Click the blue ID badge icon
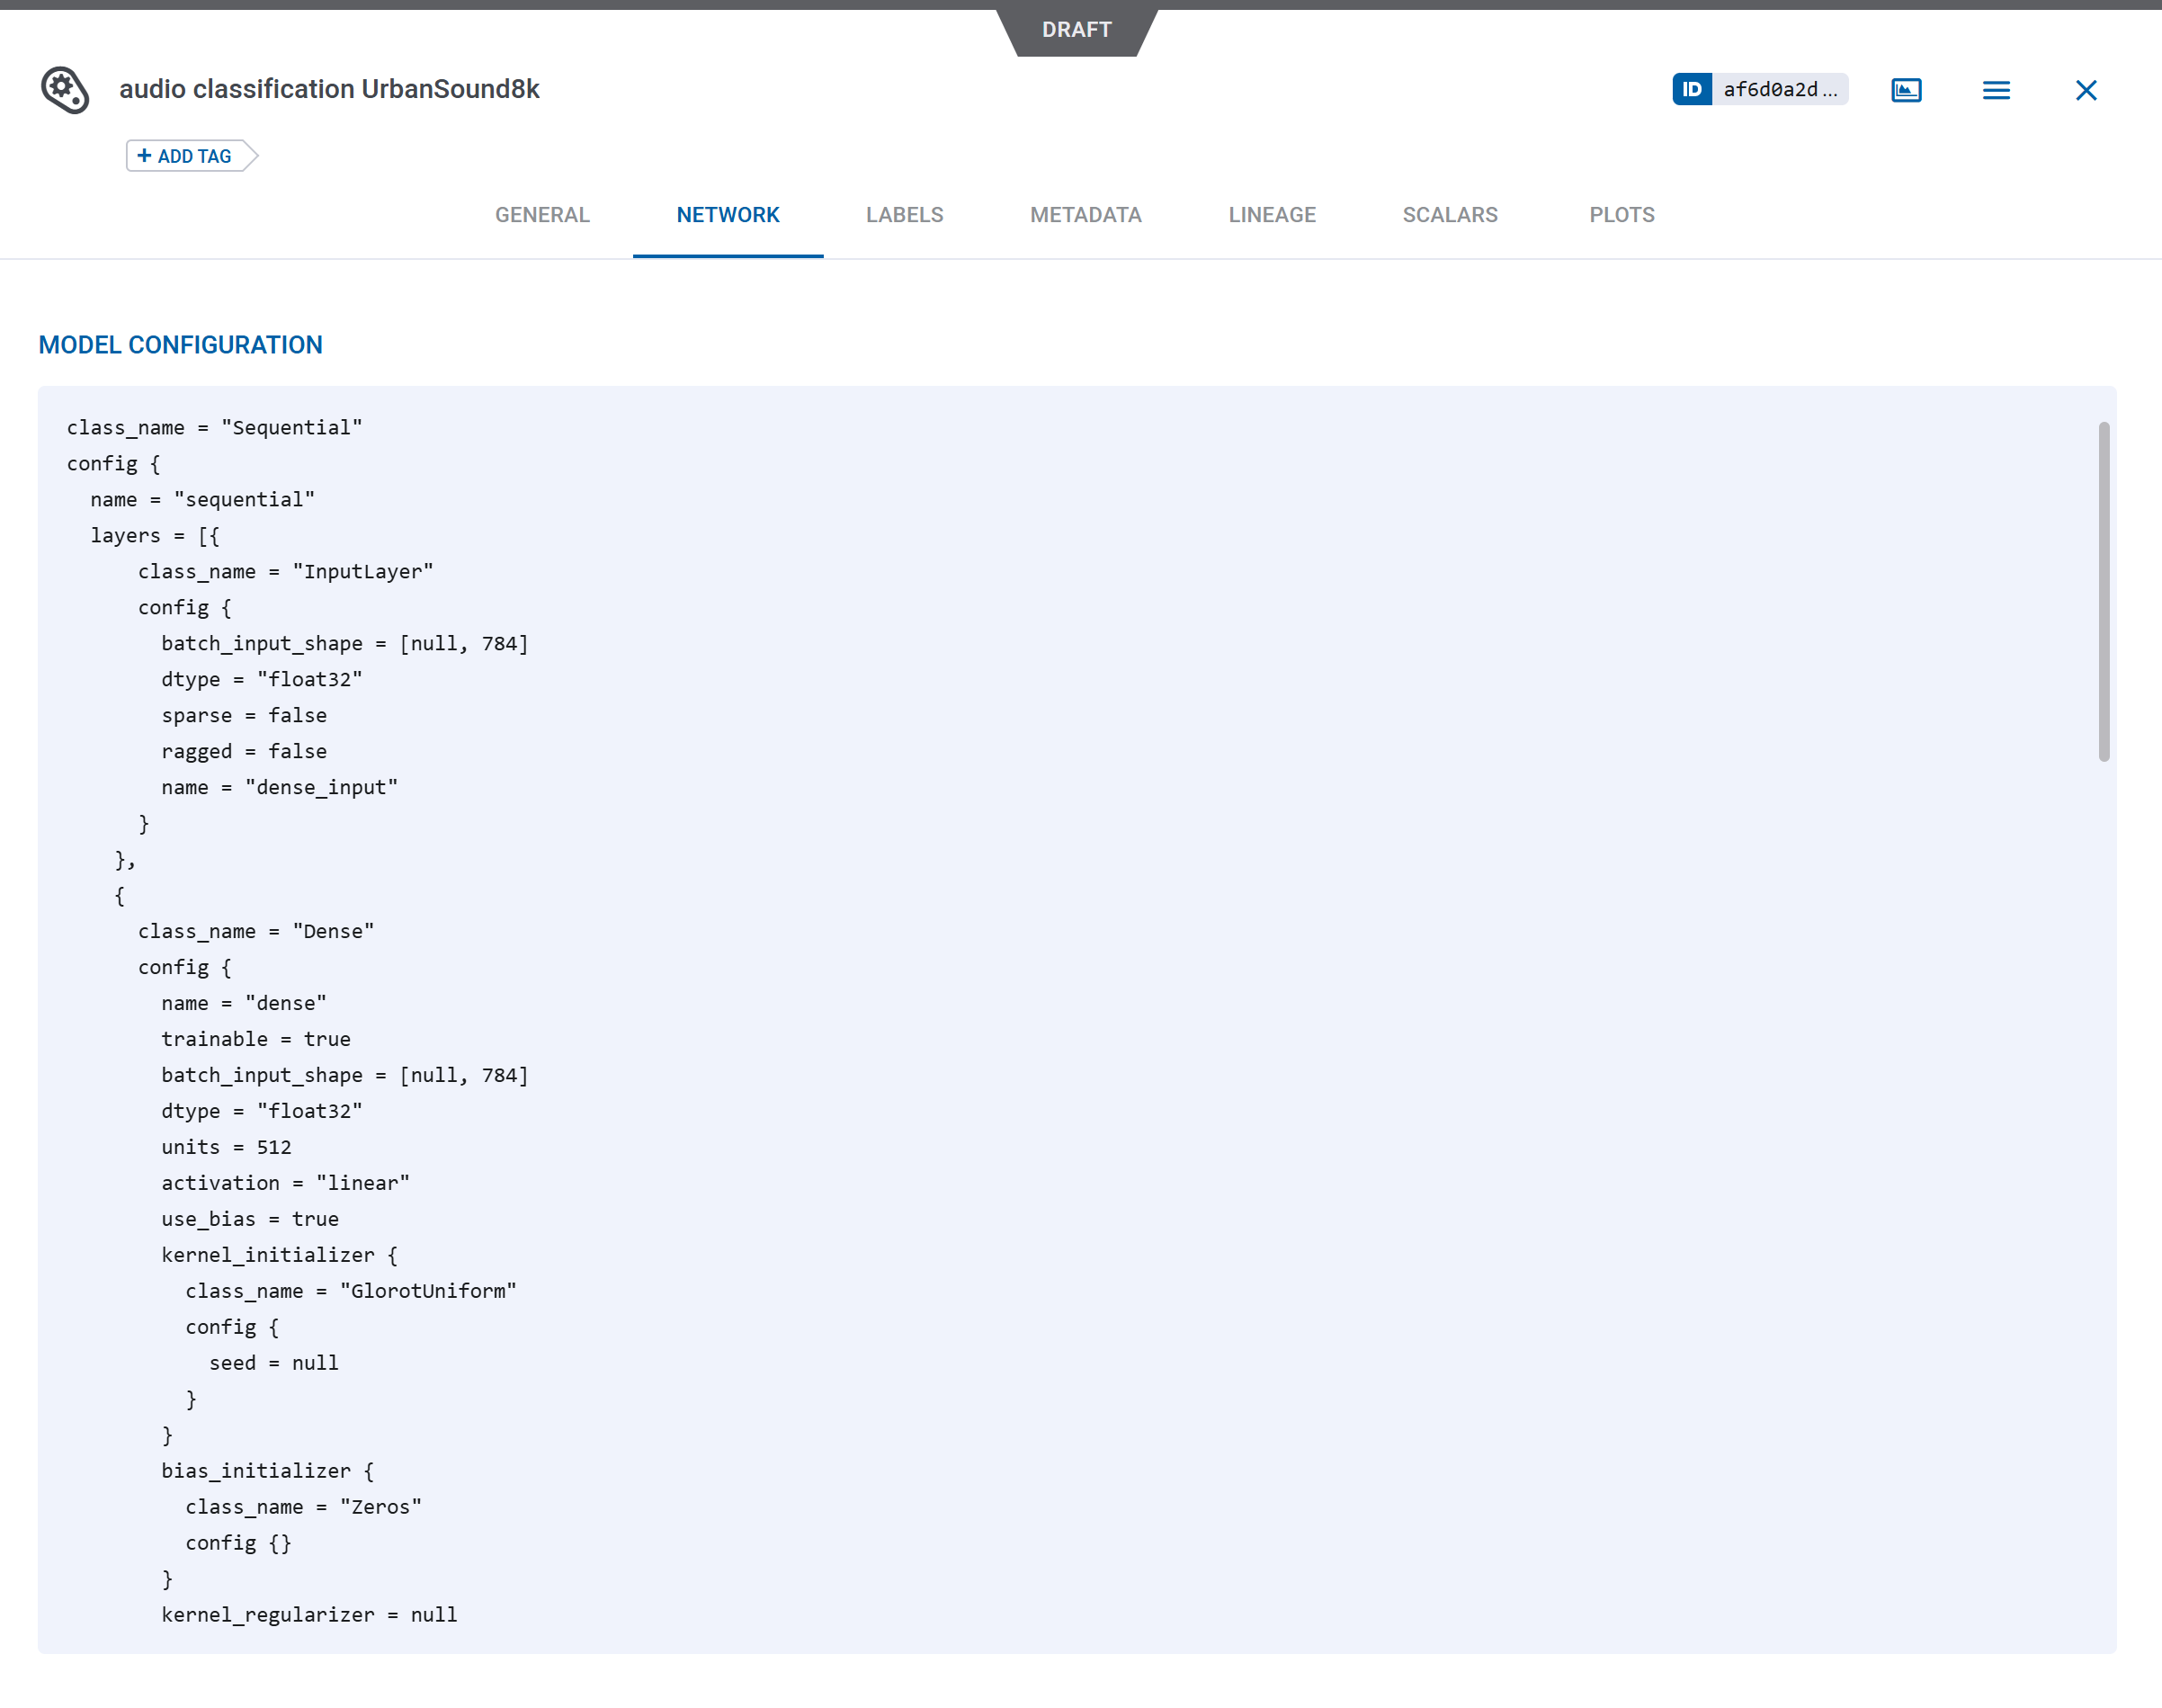 point(1692,89)
